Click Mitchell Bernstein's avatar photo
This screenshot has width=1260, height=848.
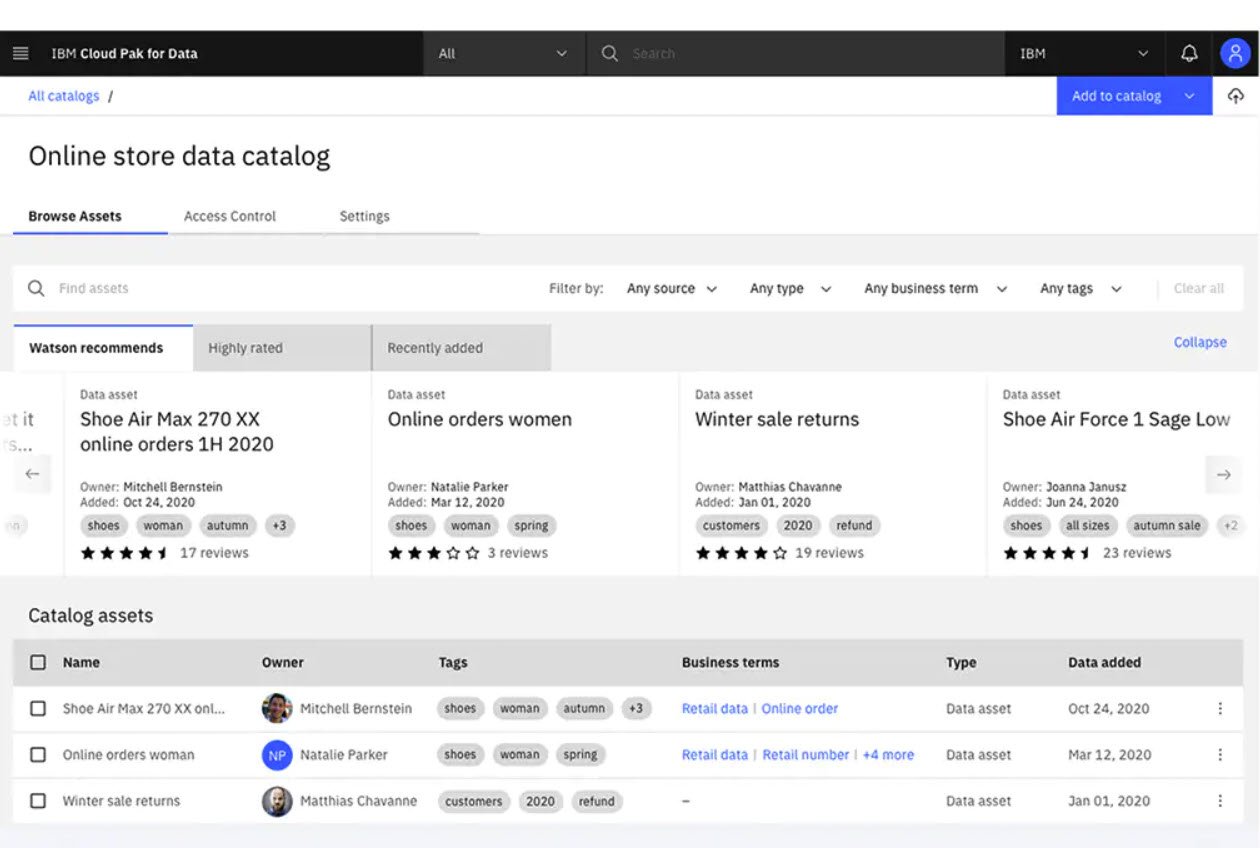tap(277, 709)
